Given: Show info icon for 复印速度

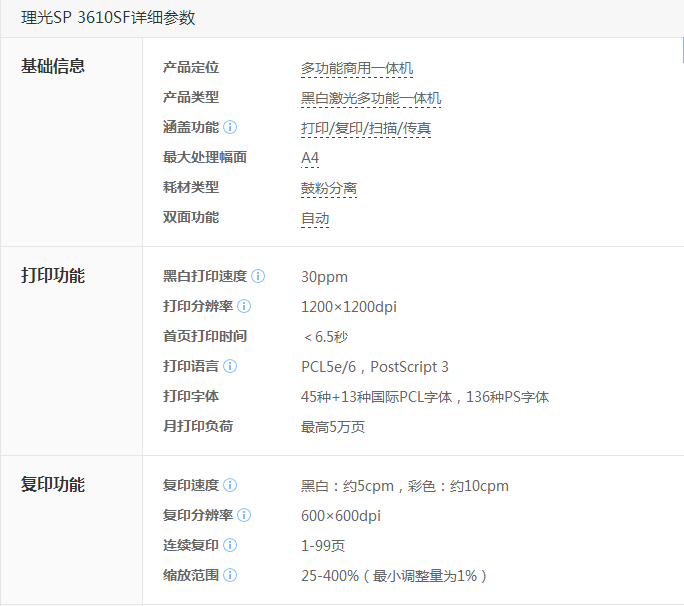Looking at the screenshot, I should click(230, 485).
